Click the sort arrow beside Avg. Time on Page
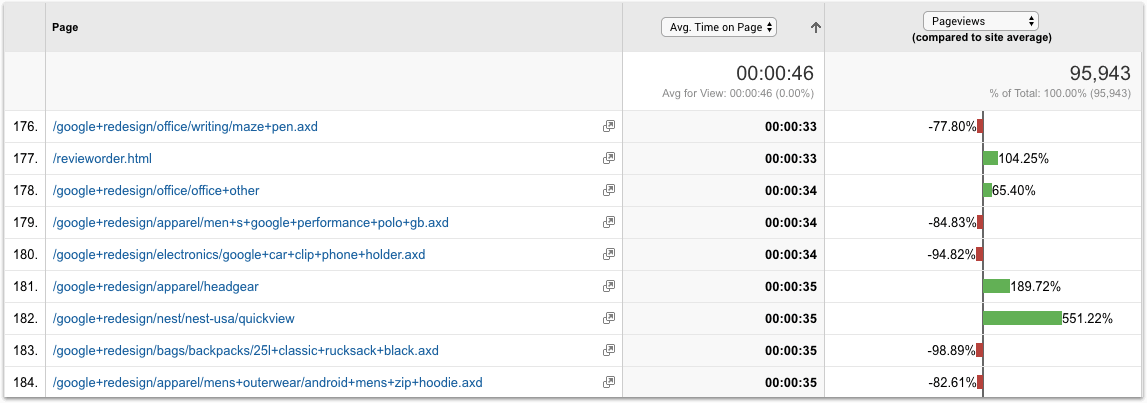Viewport: 1147px width, 403px height. coord(816,28)
